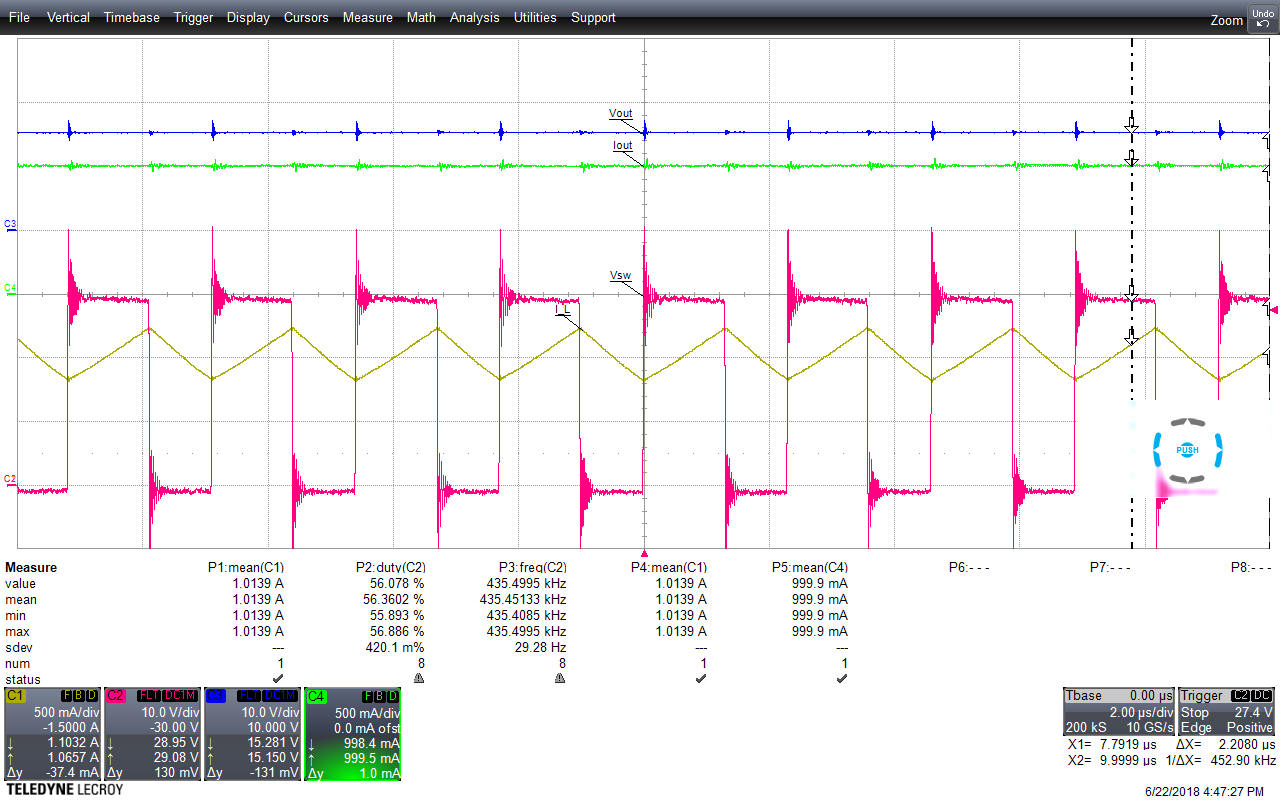This screenshot has height=800, width=1280.
Task: Open the C2 channel descriptor box
Action: click(152, 735)
